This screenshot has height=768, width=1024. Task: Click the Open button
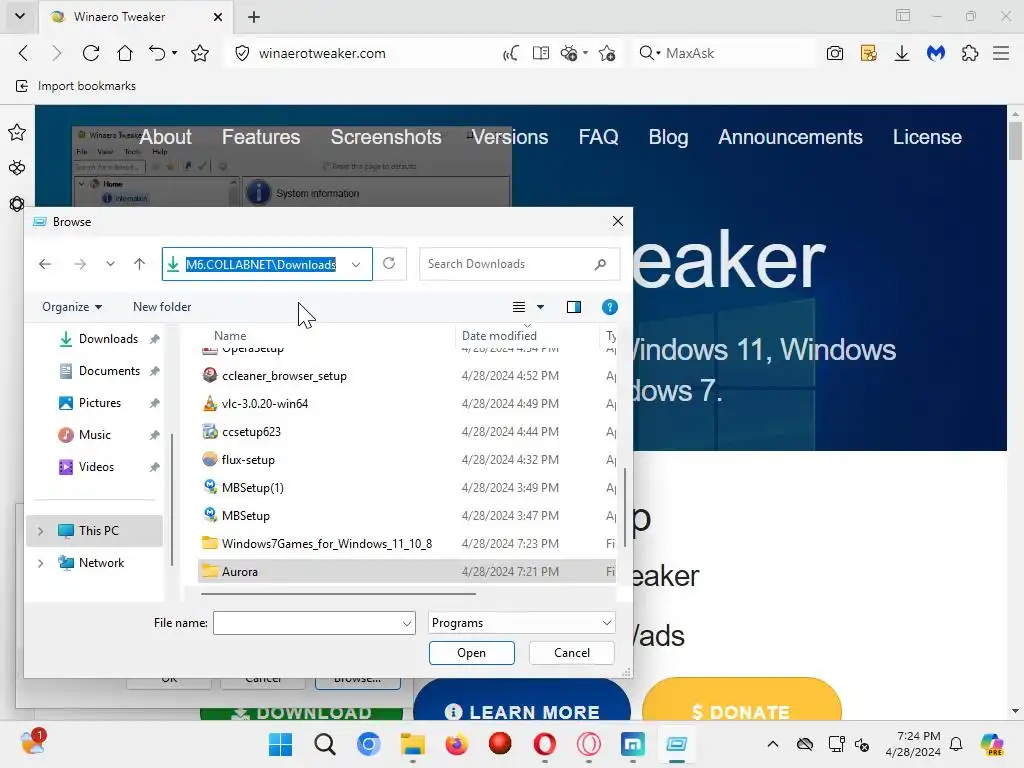(x=472, y=653)
